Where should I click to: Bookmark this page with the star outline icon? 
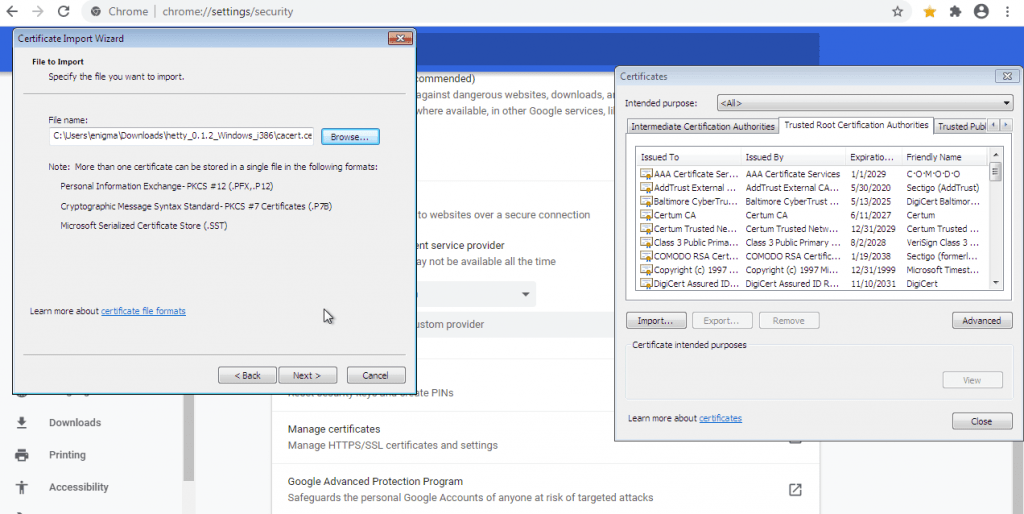tap(897, 11)
